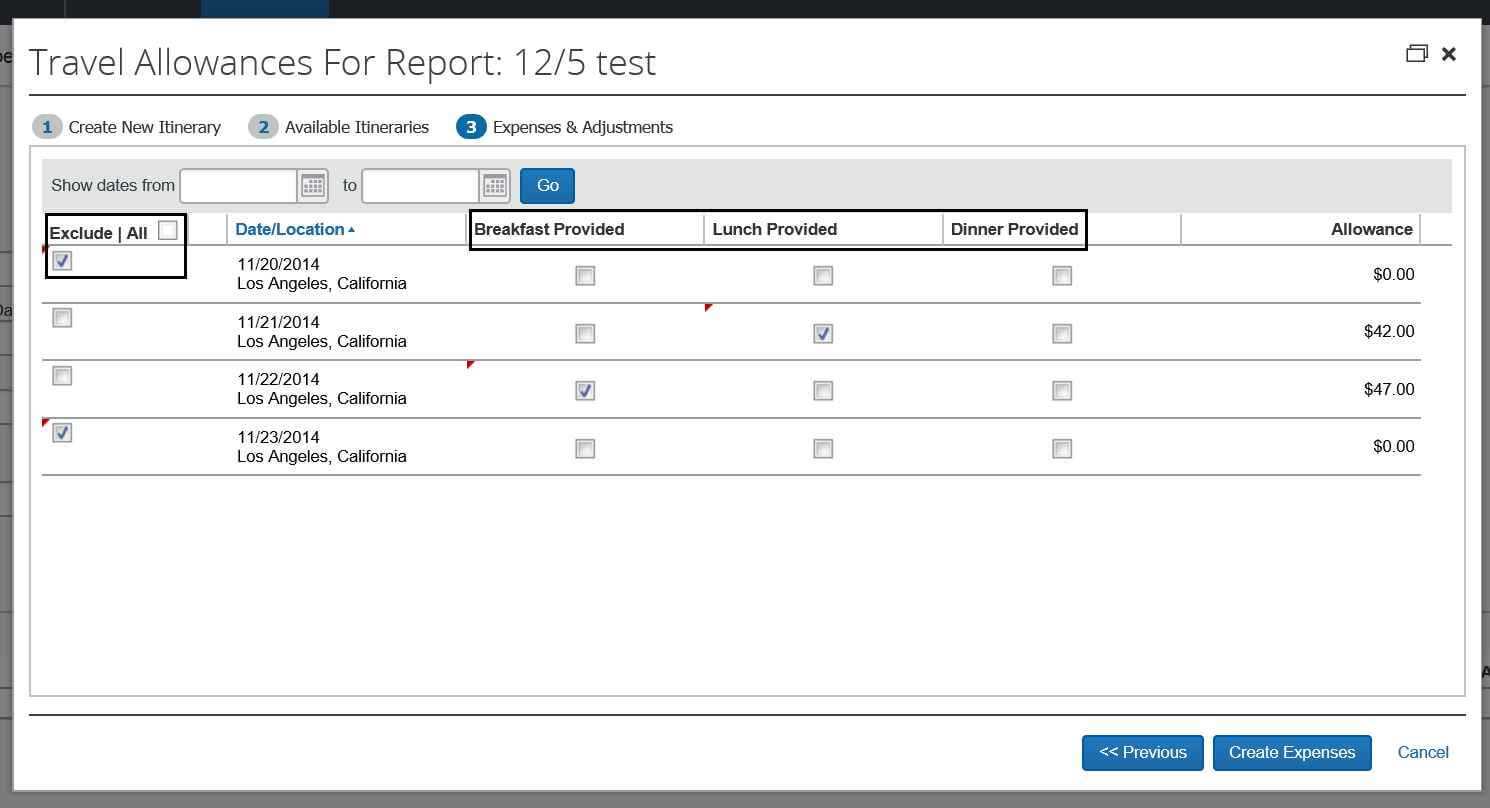Image resolution: width=1490 pixels, height=808 pixels.
Task: Sort by Date/Location column header
Action: click(x=290, y=229)
